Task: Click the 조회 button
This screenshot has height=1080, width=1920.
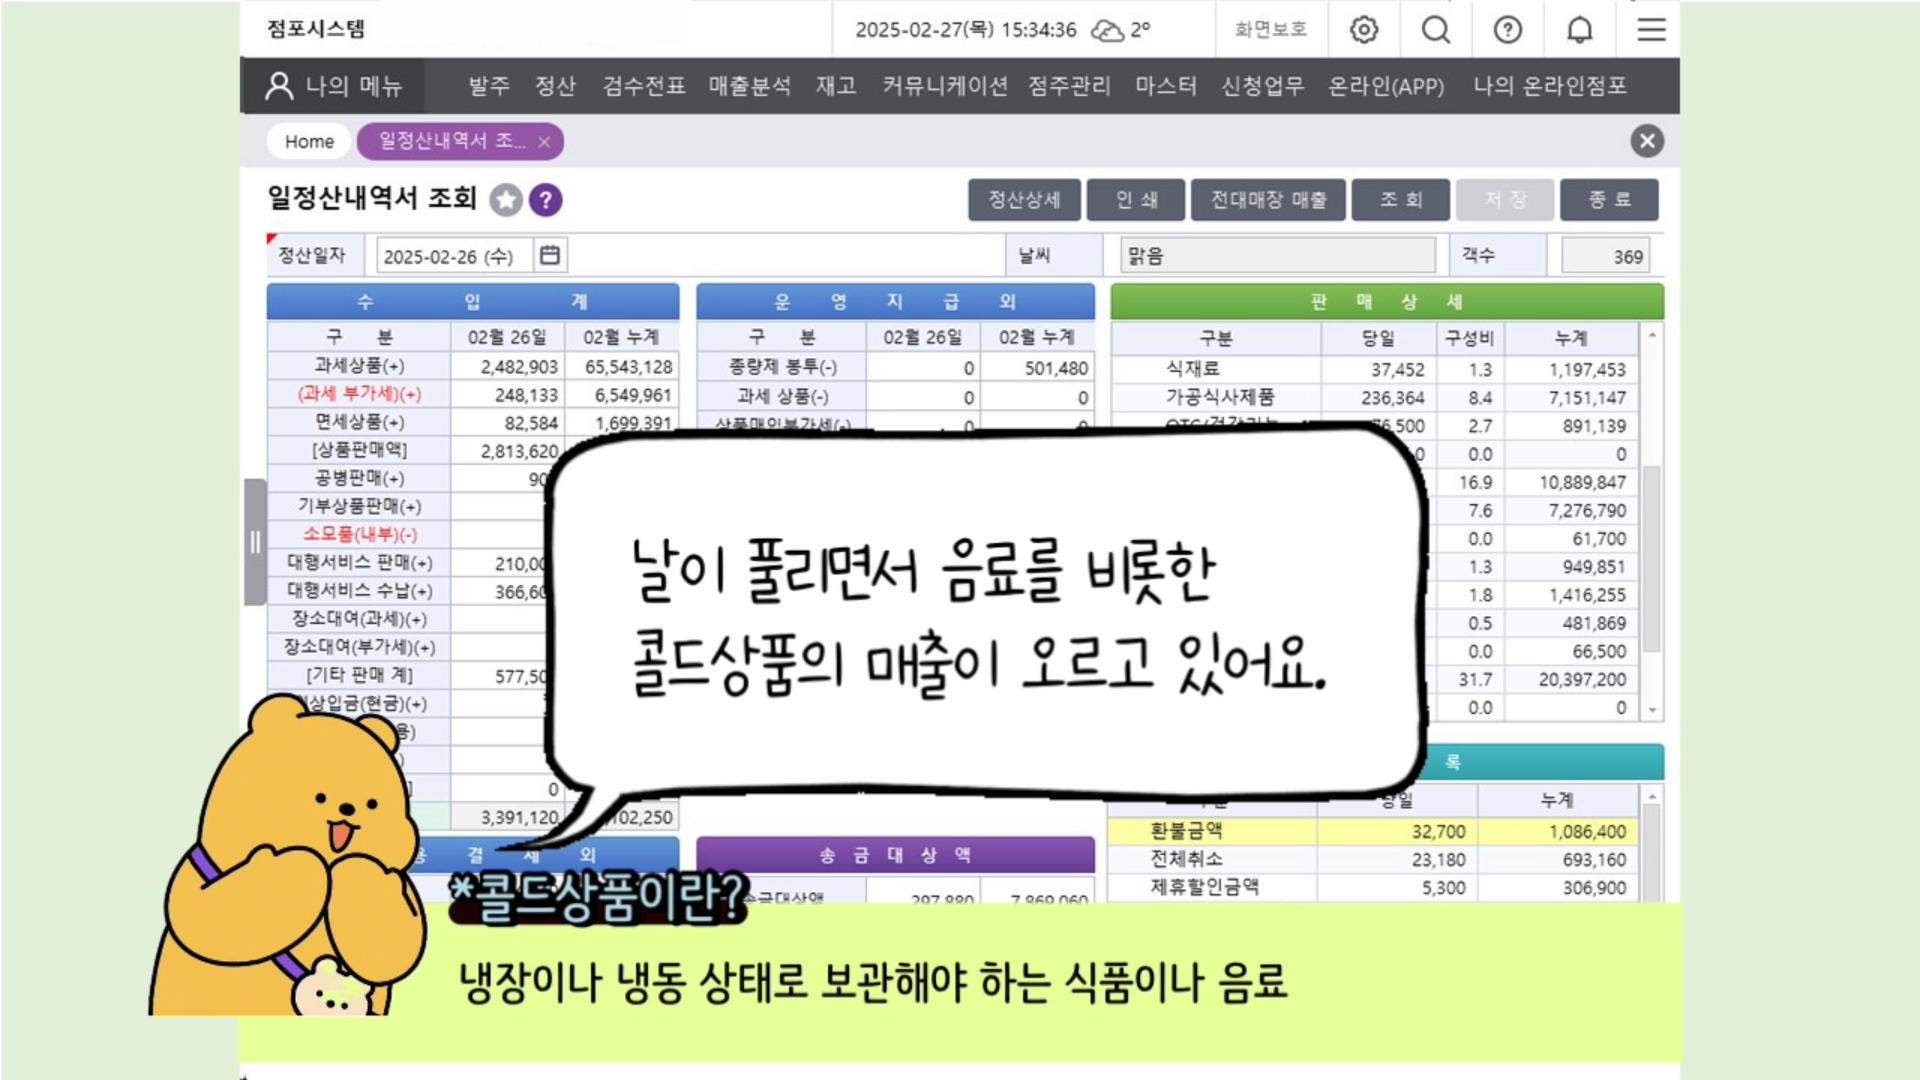Action: point(1400,200)
